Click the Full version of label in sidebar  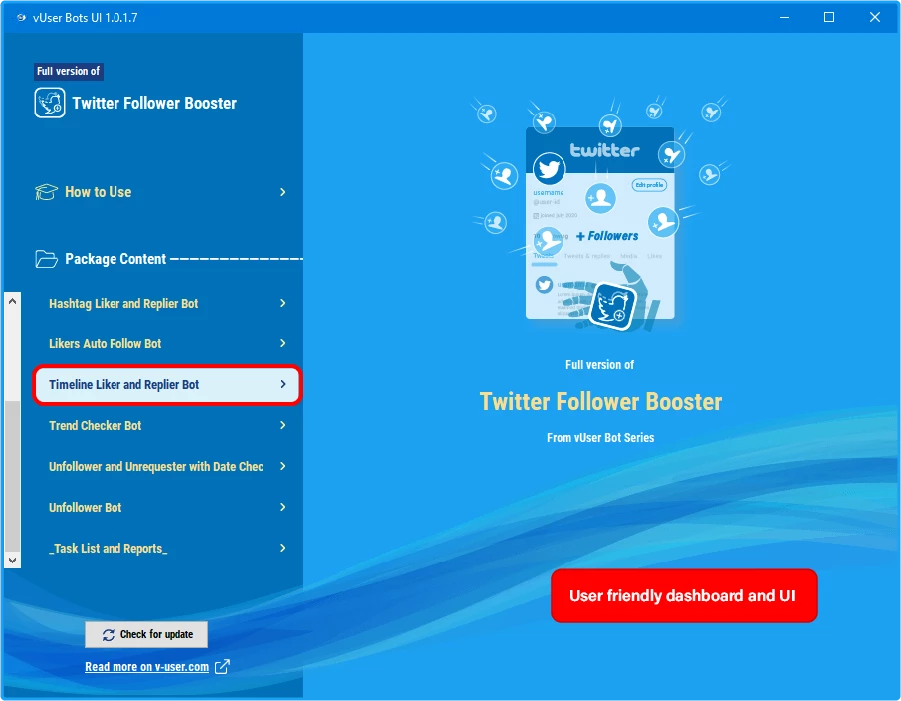(x=68, y=71)
